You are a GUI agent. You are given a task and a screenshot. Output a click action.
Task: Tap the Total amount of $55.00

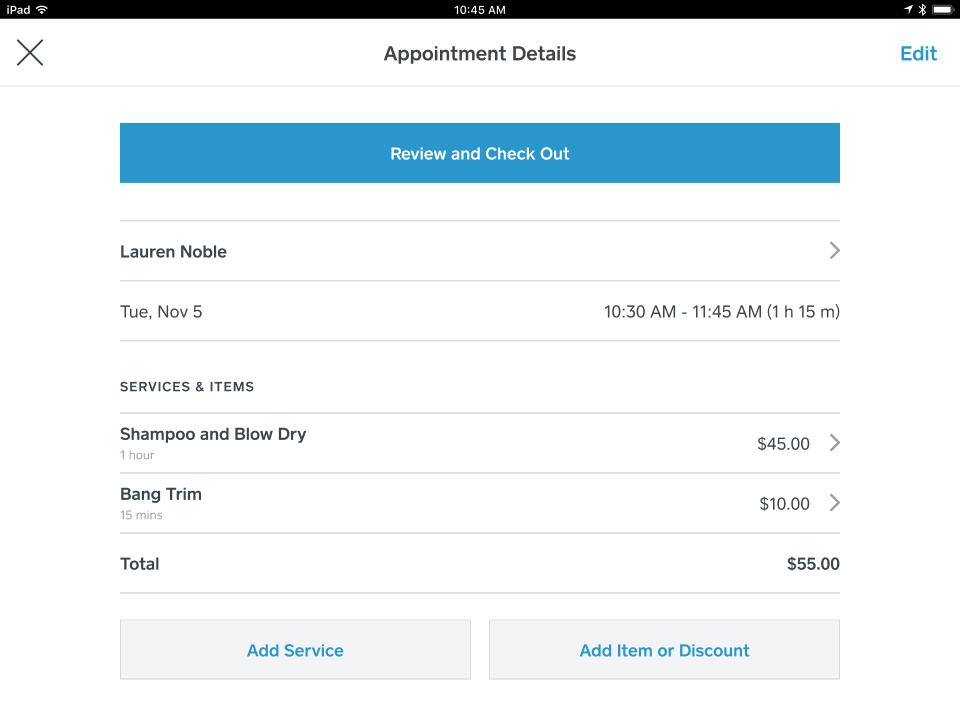[x=812, y=563]
